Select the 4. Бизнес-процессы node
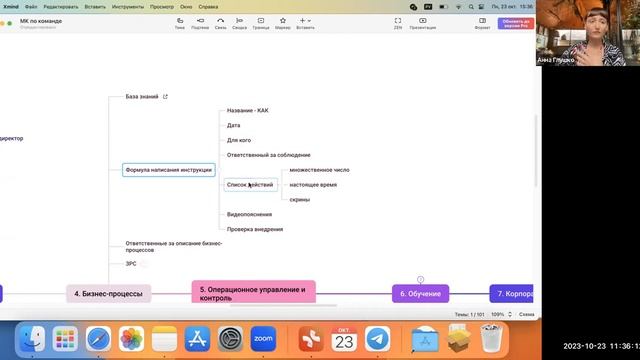 click(x=109, y=293)
